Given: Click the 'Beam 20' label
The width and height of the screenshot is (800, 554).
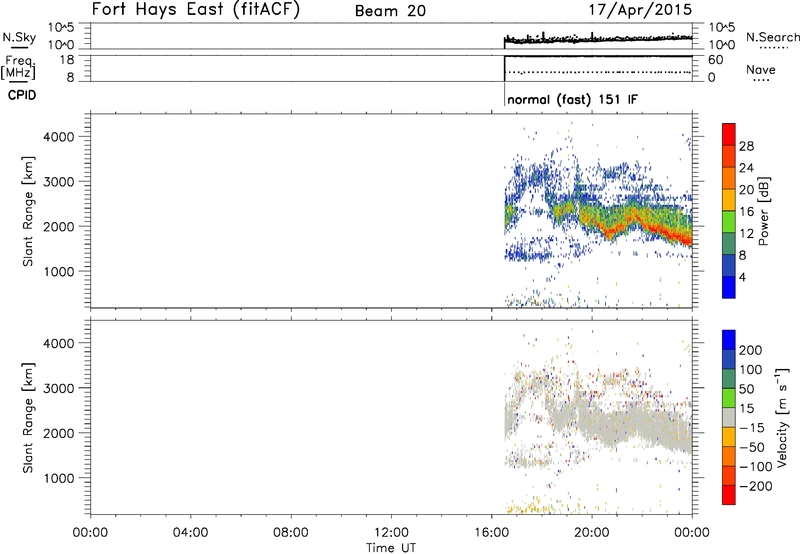Looking at the screenshot, I should tap(390, 11).
